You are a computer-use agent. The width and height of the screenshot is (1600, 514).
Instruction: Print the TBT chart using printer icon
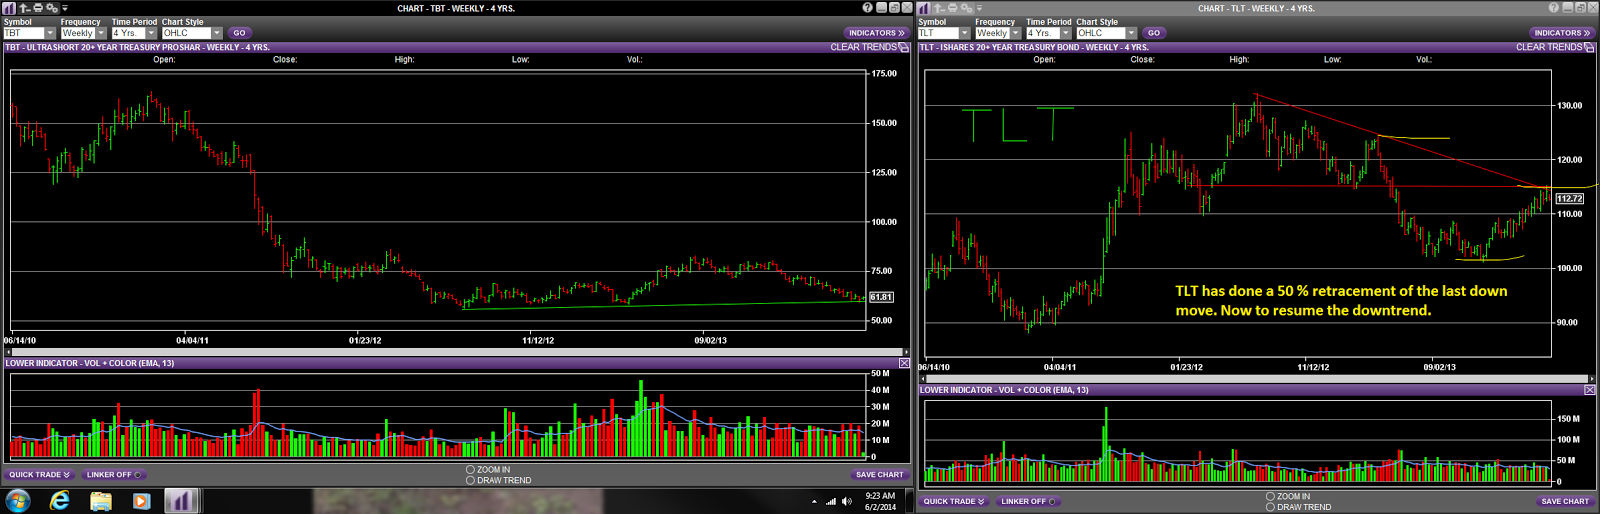pos(38,8)
